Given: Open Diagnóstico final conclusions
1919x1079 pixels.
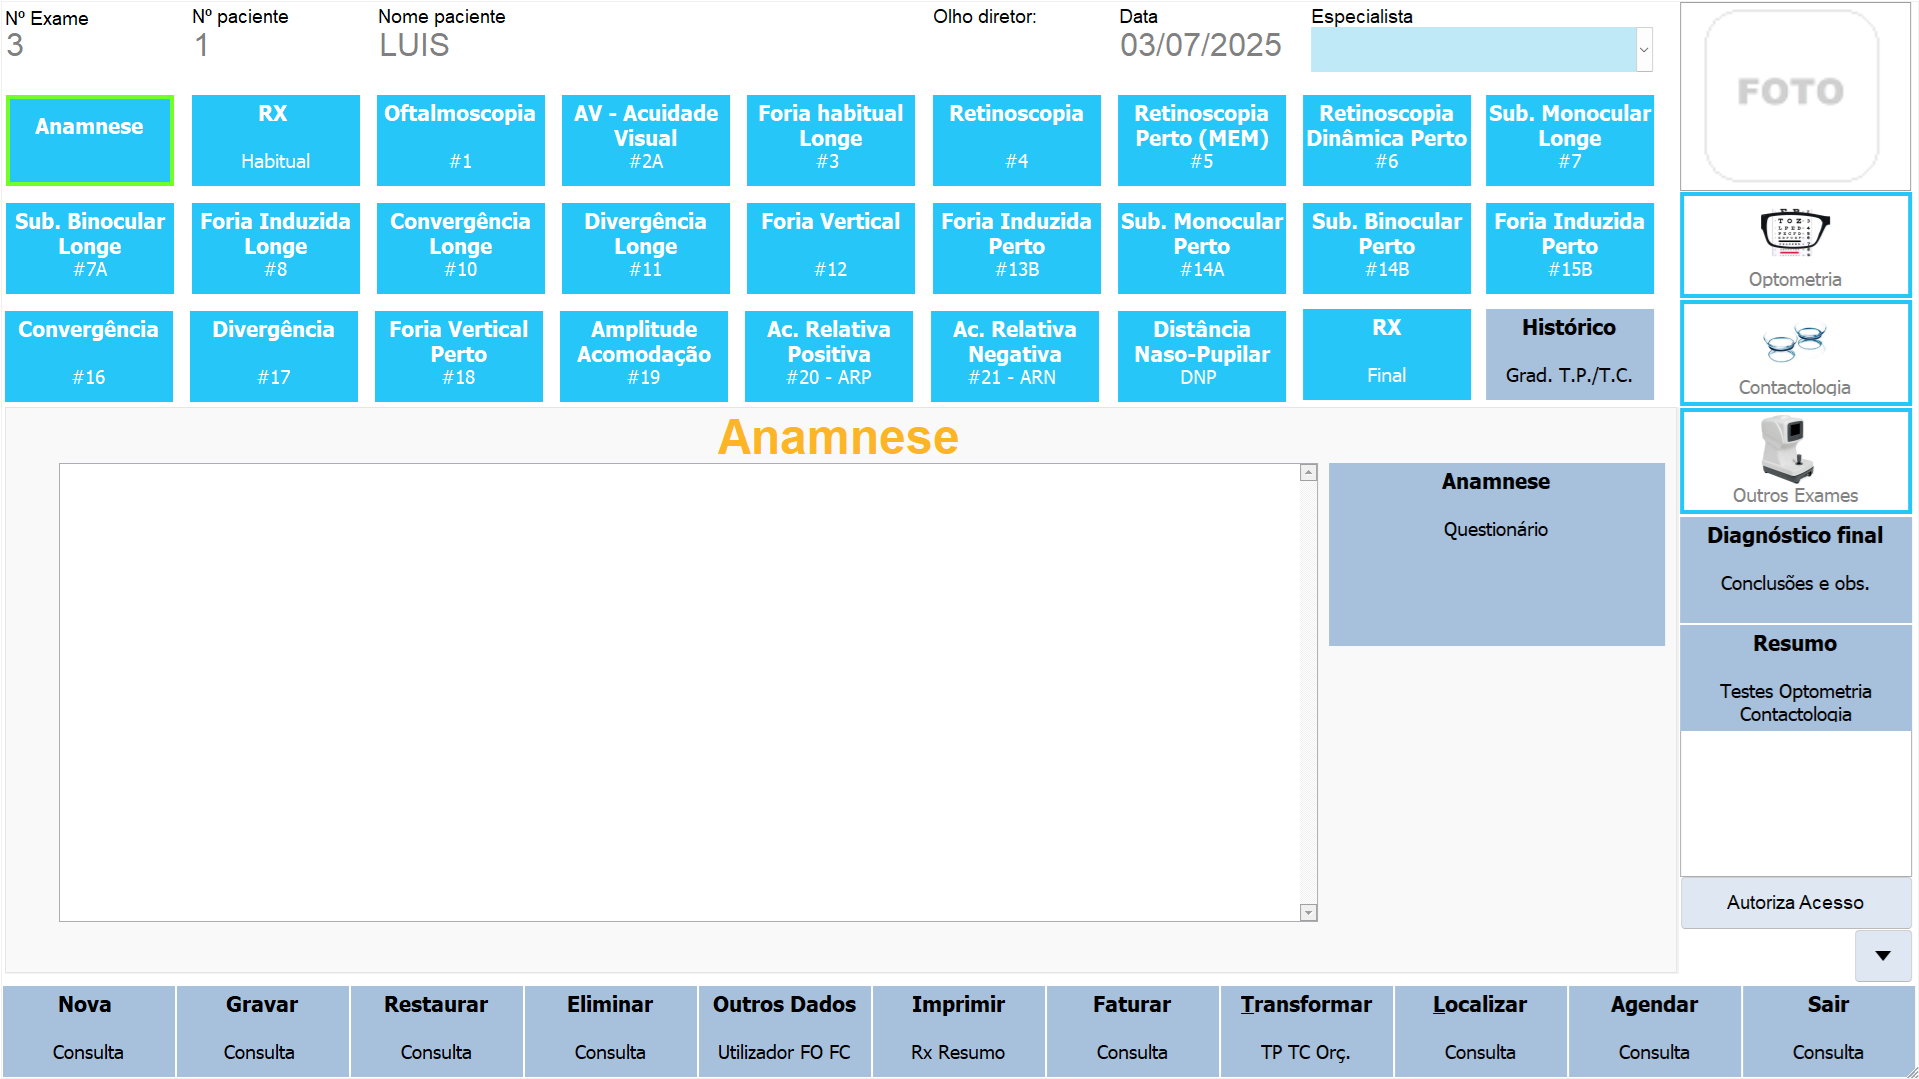Looking at the screenshot, I should [x=1794, y=568].
